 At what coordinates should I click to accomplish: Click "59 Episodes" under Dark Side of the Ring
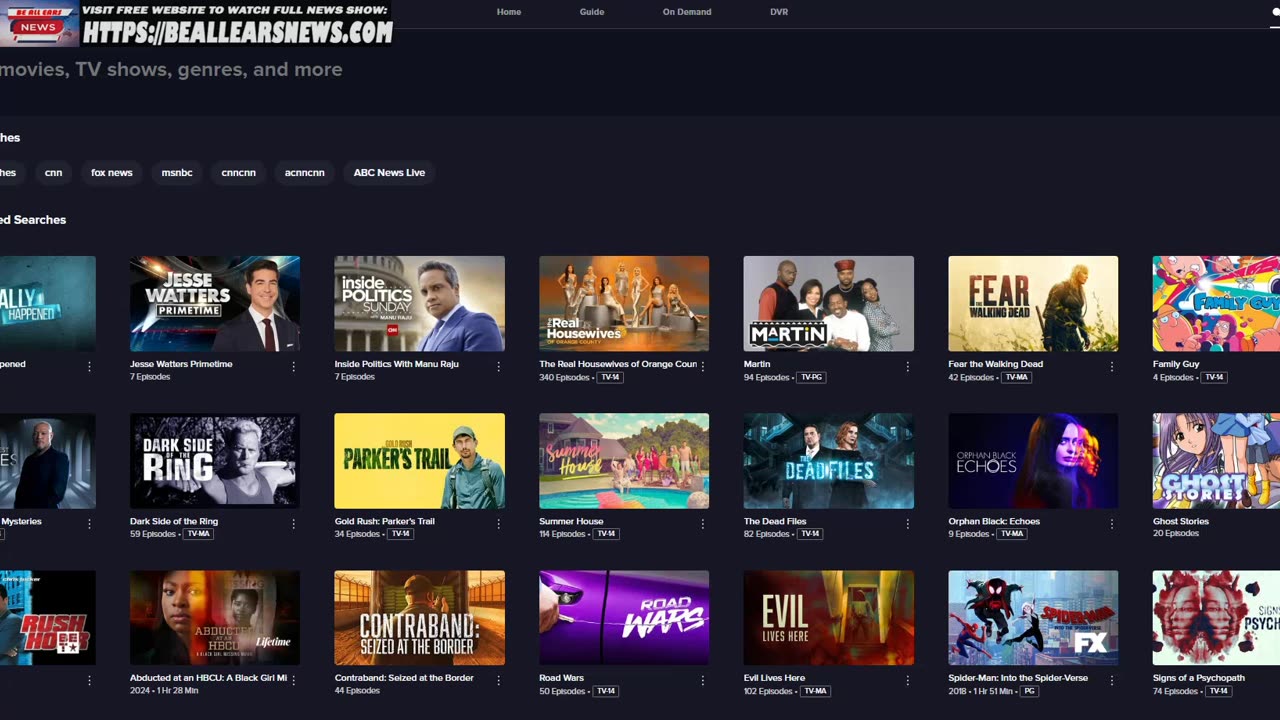pos(153,534)
